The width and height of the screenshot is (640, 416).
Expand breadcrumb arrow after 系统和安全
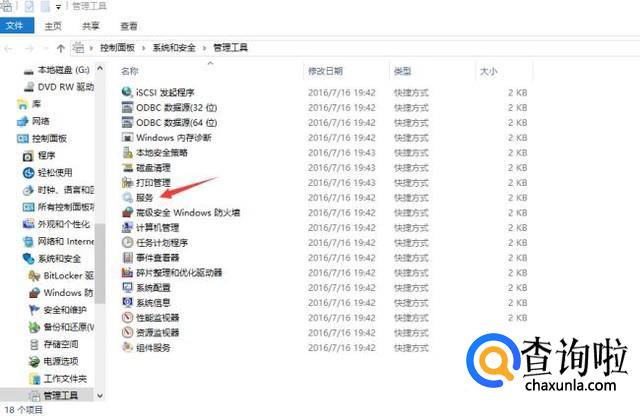204,48
